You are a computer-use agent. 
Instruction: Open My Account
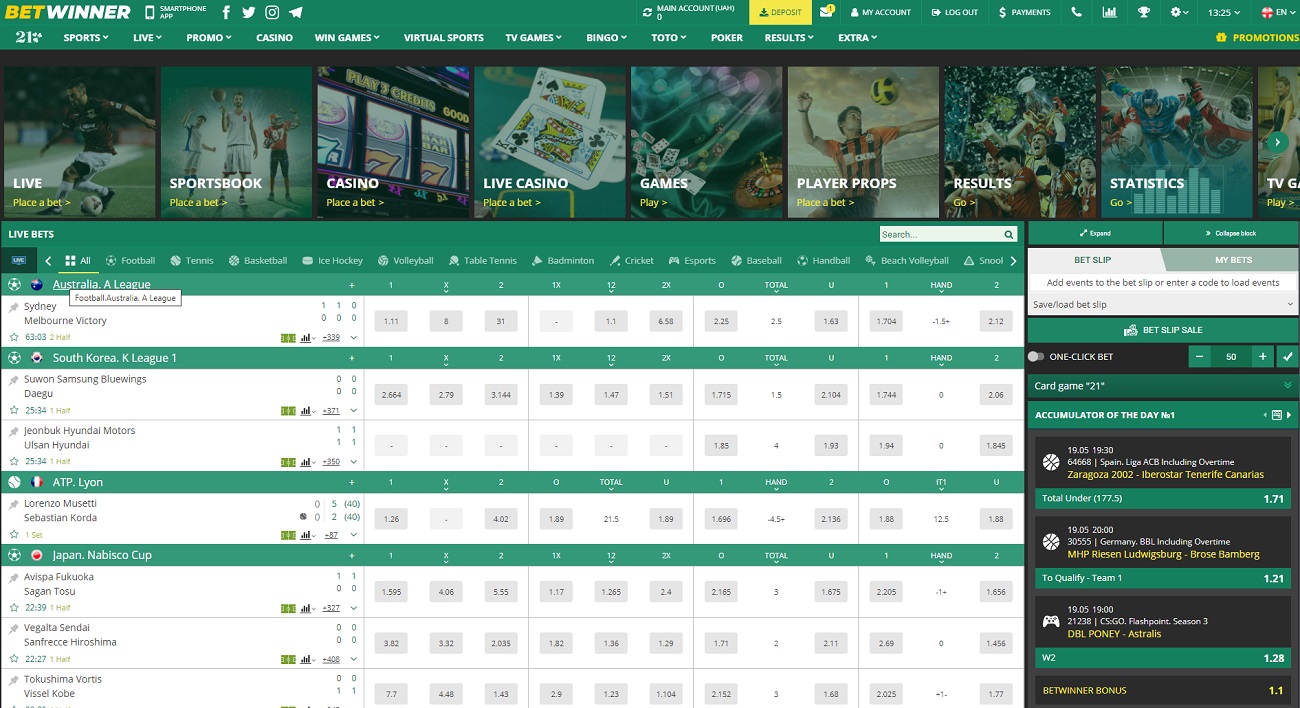(x=880, y=13)
